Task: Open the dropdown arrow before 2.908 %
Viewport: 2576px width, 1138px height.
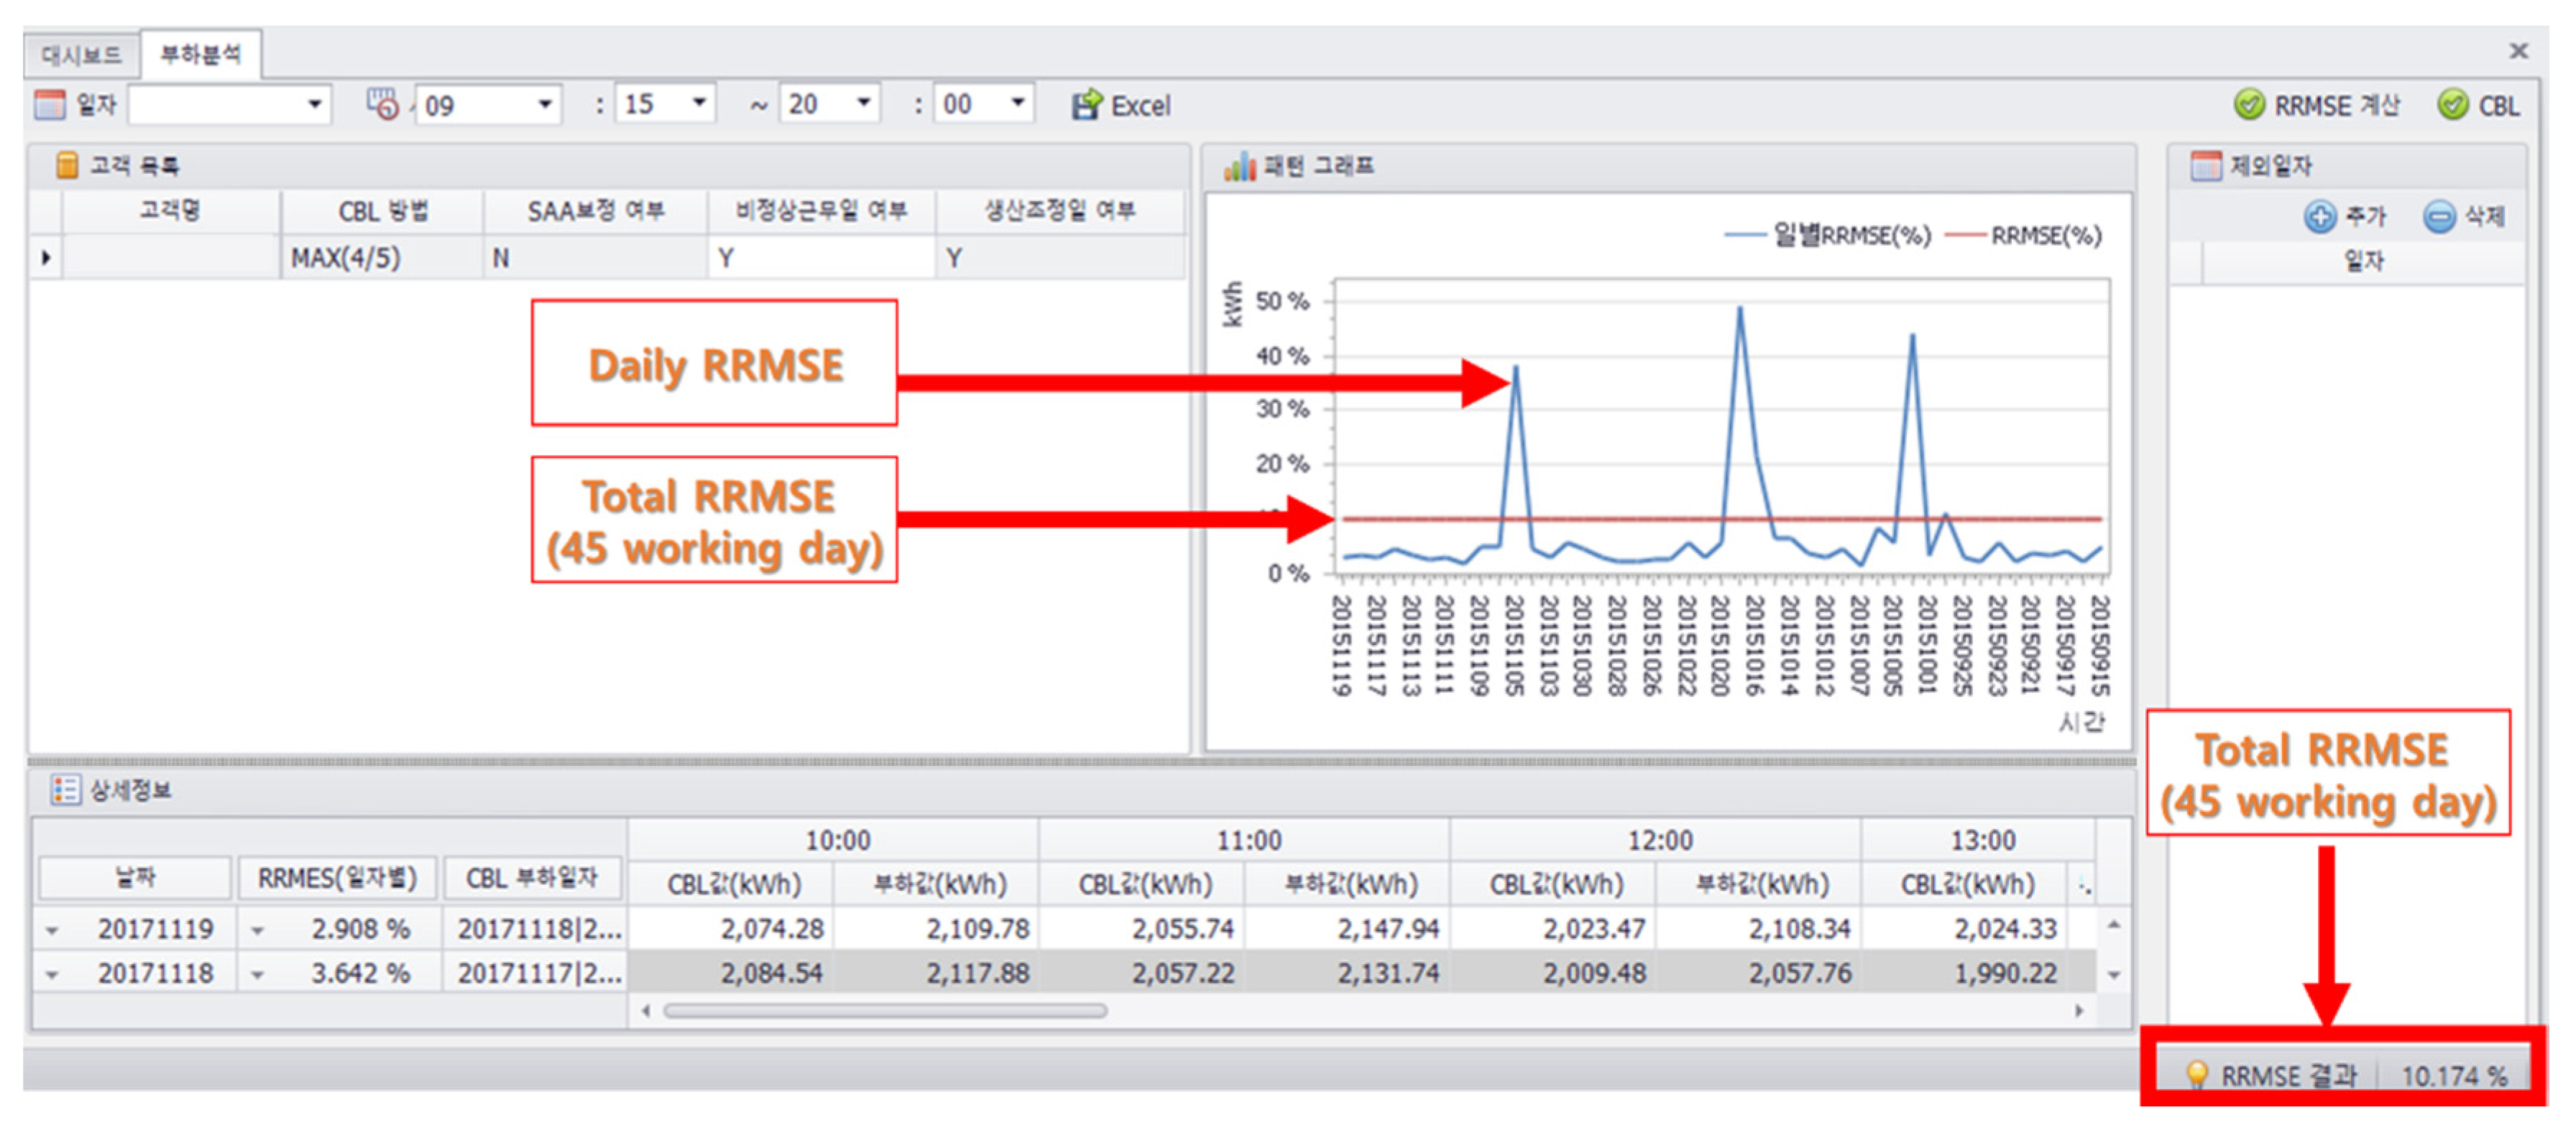Action: (x=258, y=930)
